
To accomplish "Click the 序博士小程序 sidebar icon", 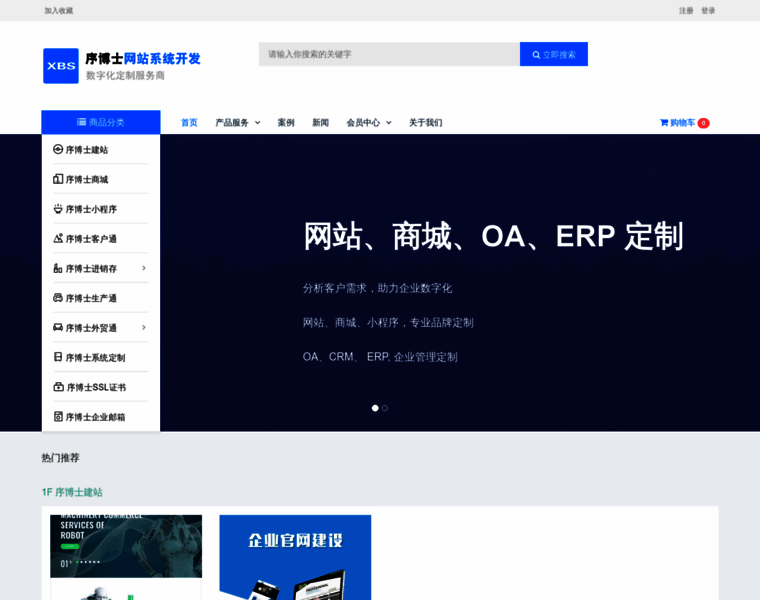I will [58, 209].
